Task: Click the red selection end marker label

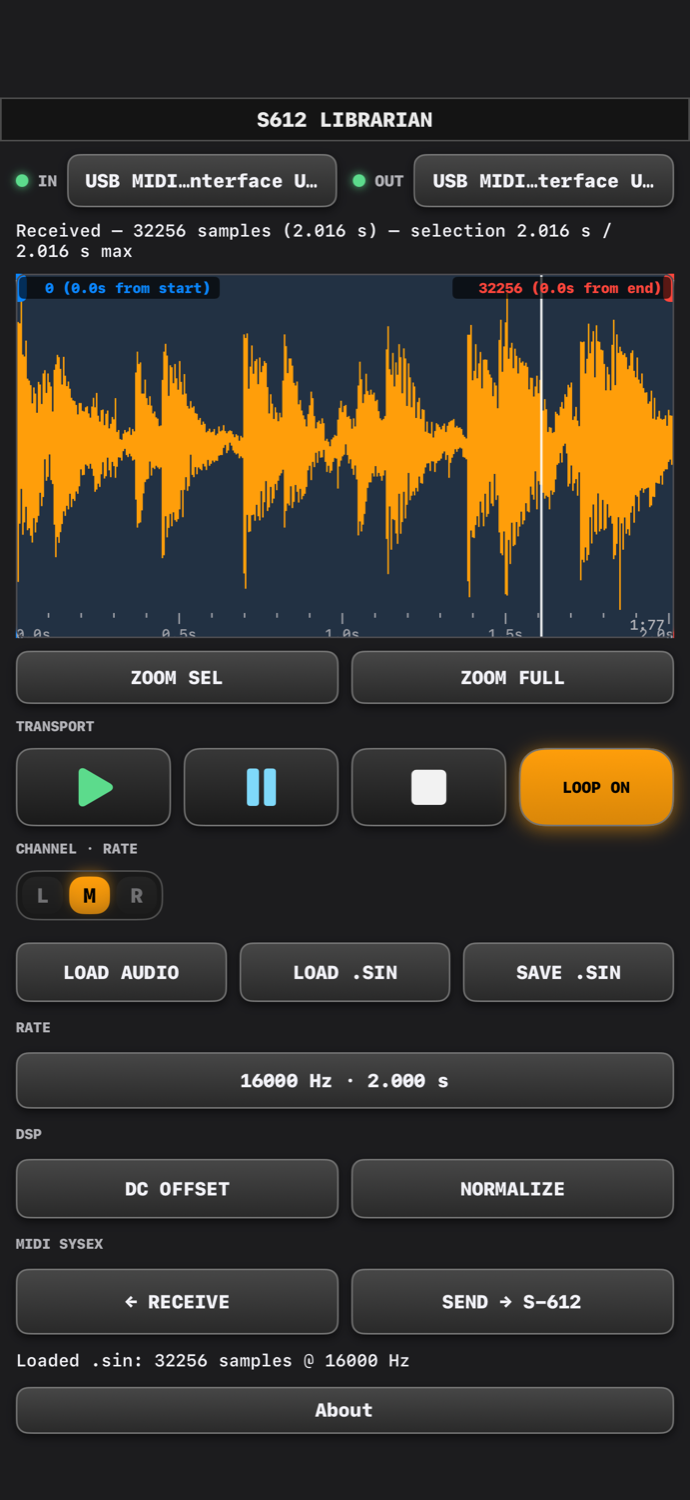Action: click(560, 288)
